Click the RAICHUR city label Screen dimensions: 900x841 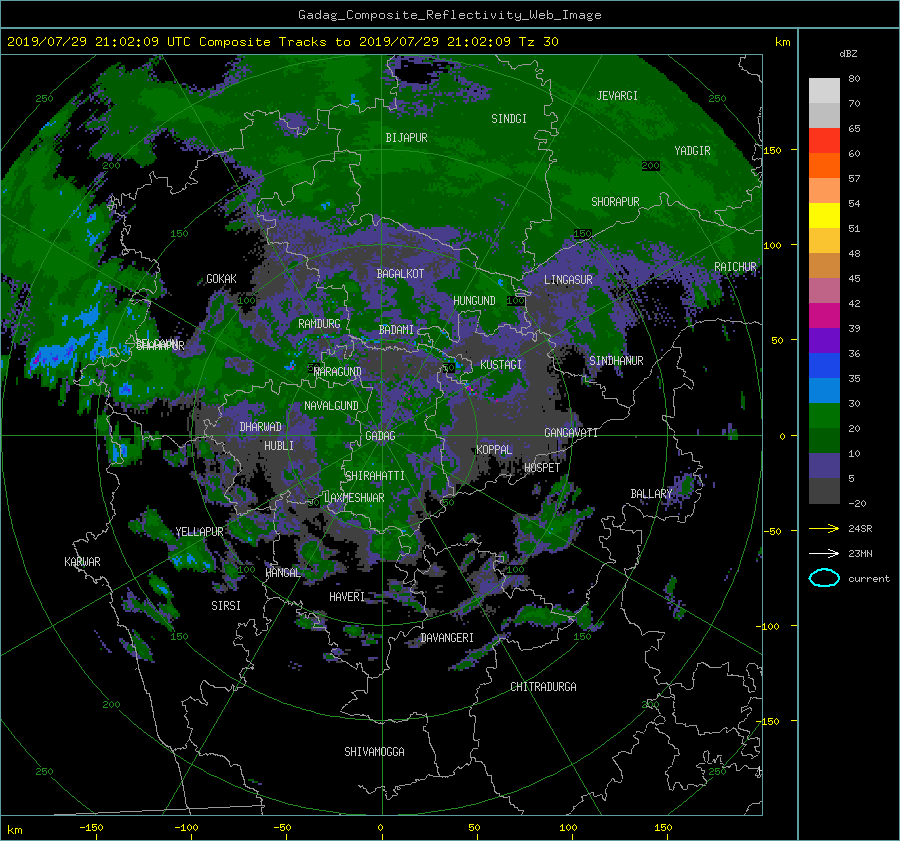coord(735,267)
